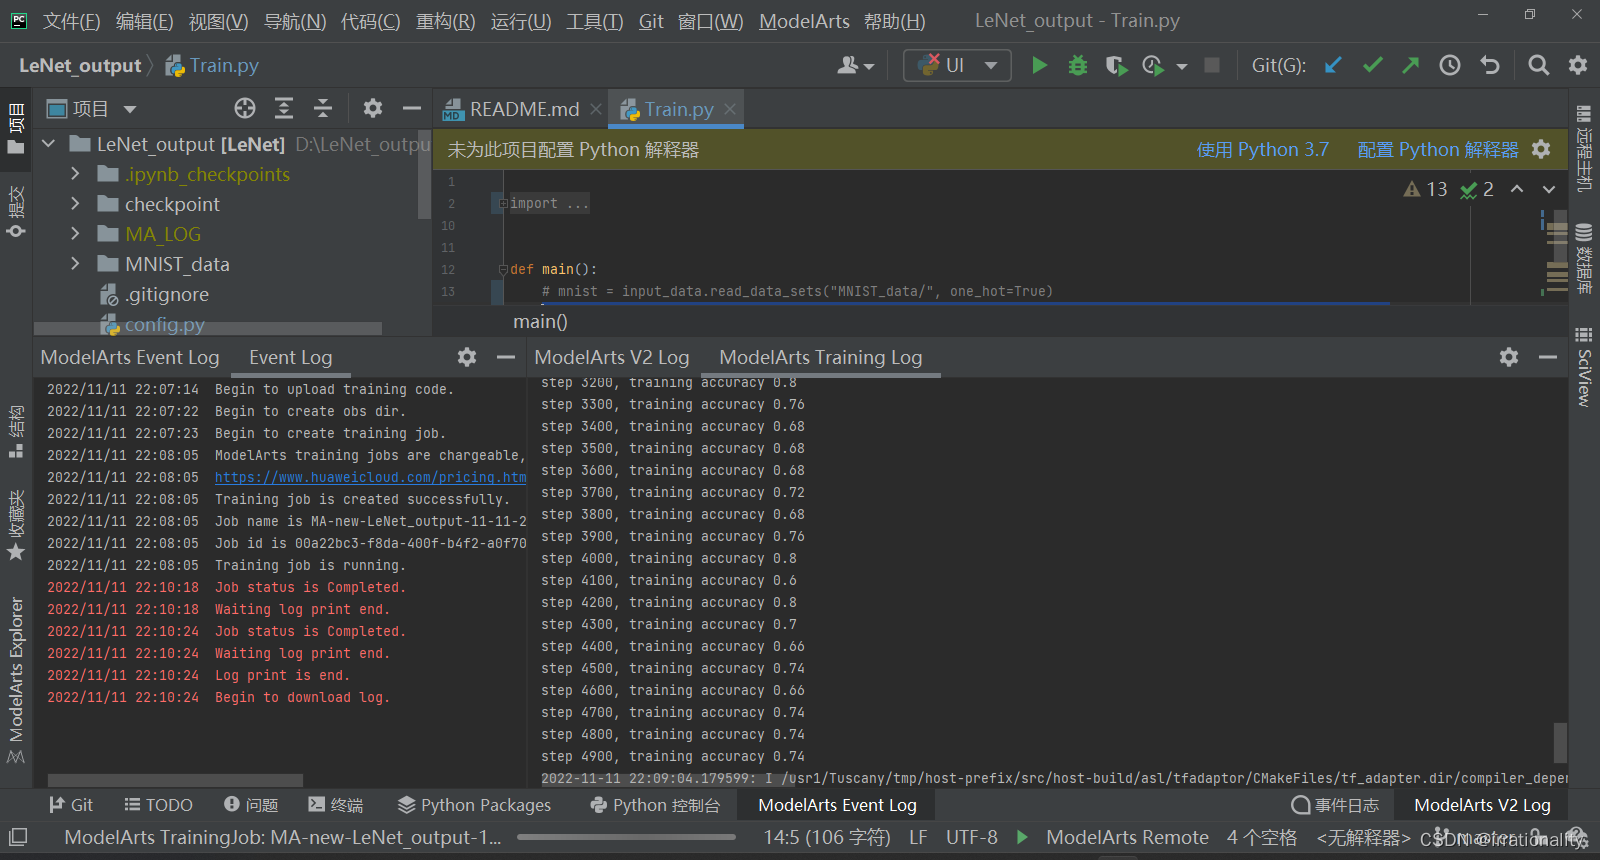Viewport: 1600px width, 860px height.
Task: Click UTF-8 encoding in status bar
Action: (x=972, y=837)
